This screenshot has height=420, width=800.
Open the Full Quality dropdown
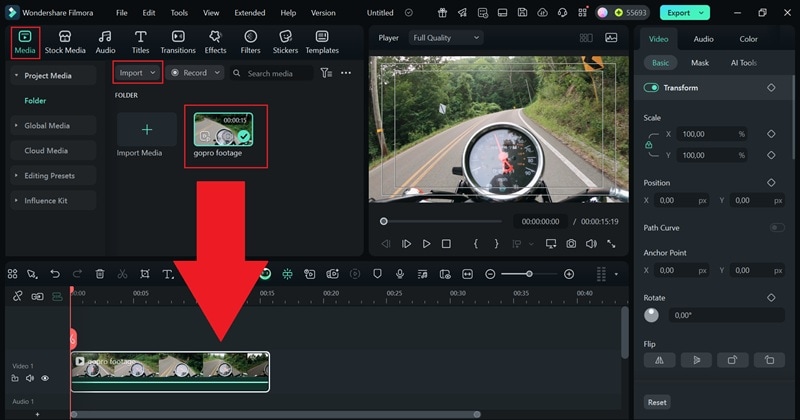pos(446,38)
